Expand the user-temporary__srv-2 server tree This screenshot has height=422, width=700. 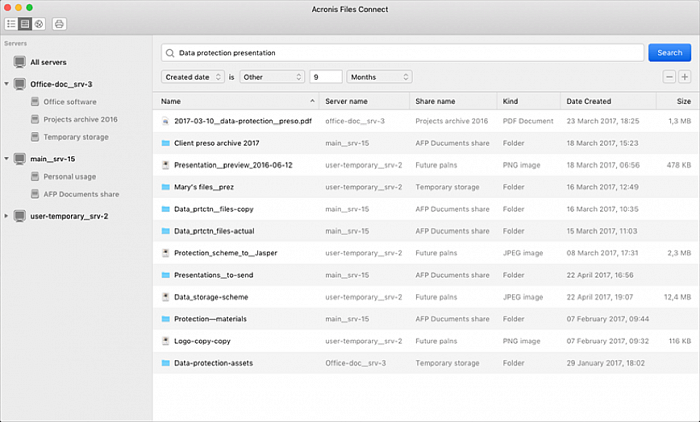click(6, 216)
